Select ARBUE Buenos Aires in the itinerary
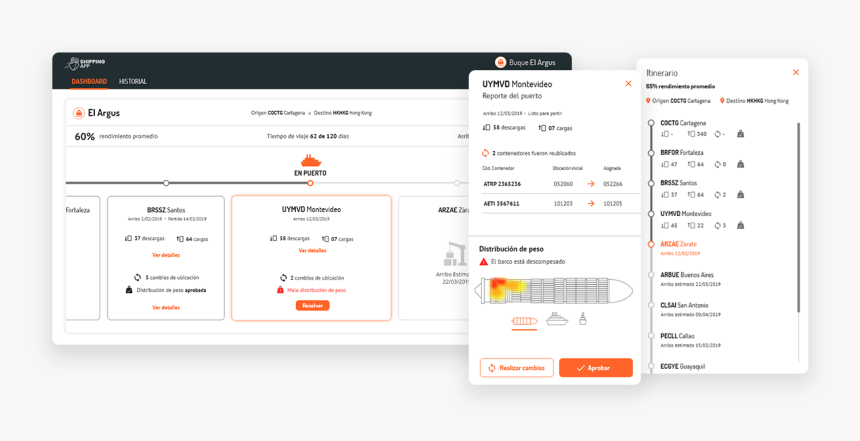This screenshot has height=441, width=860. [x=687, y=274]
